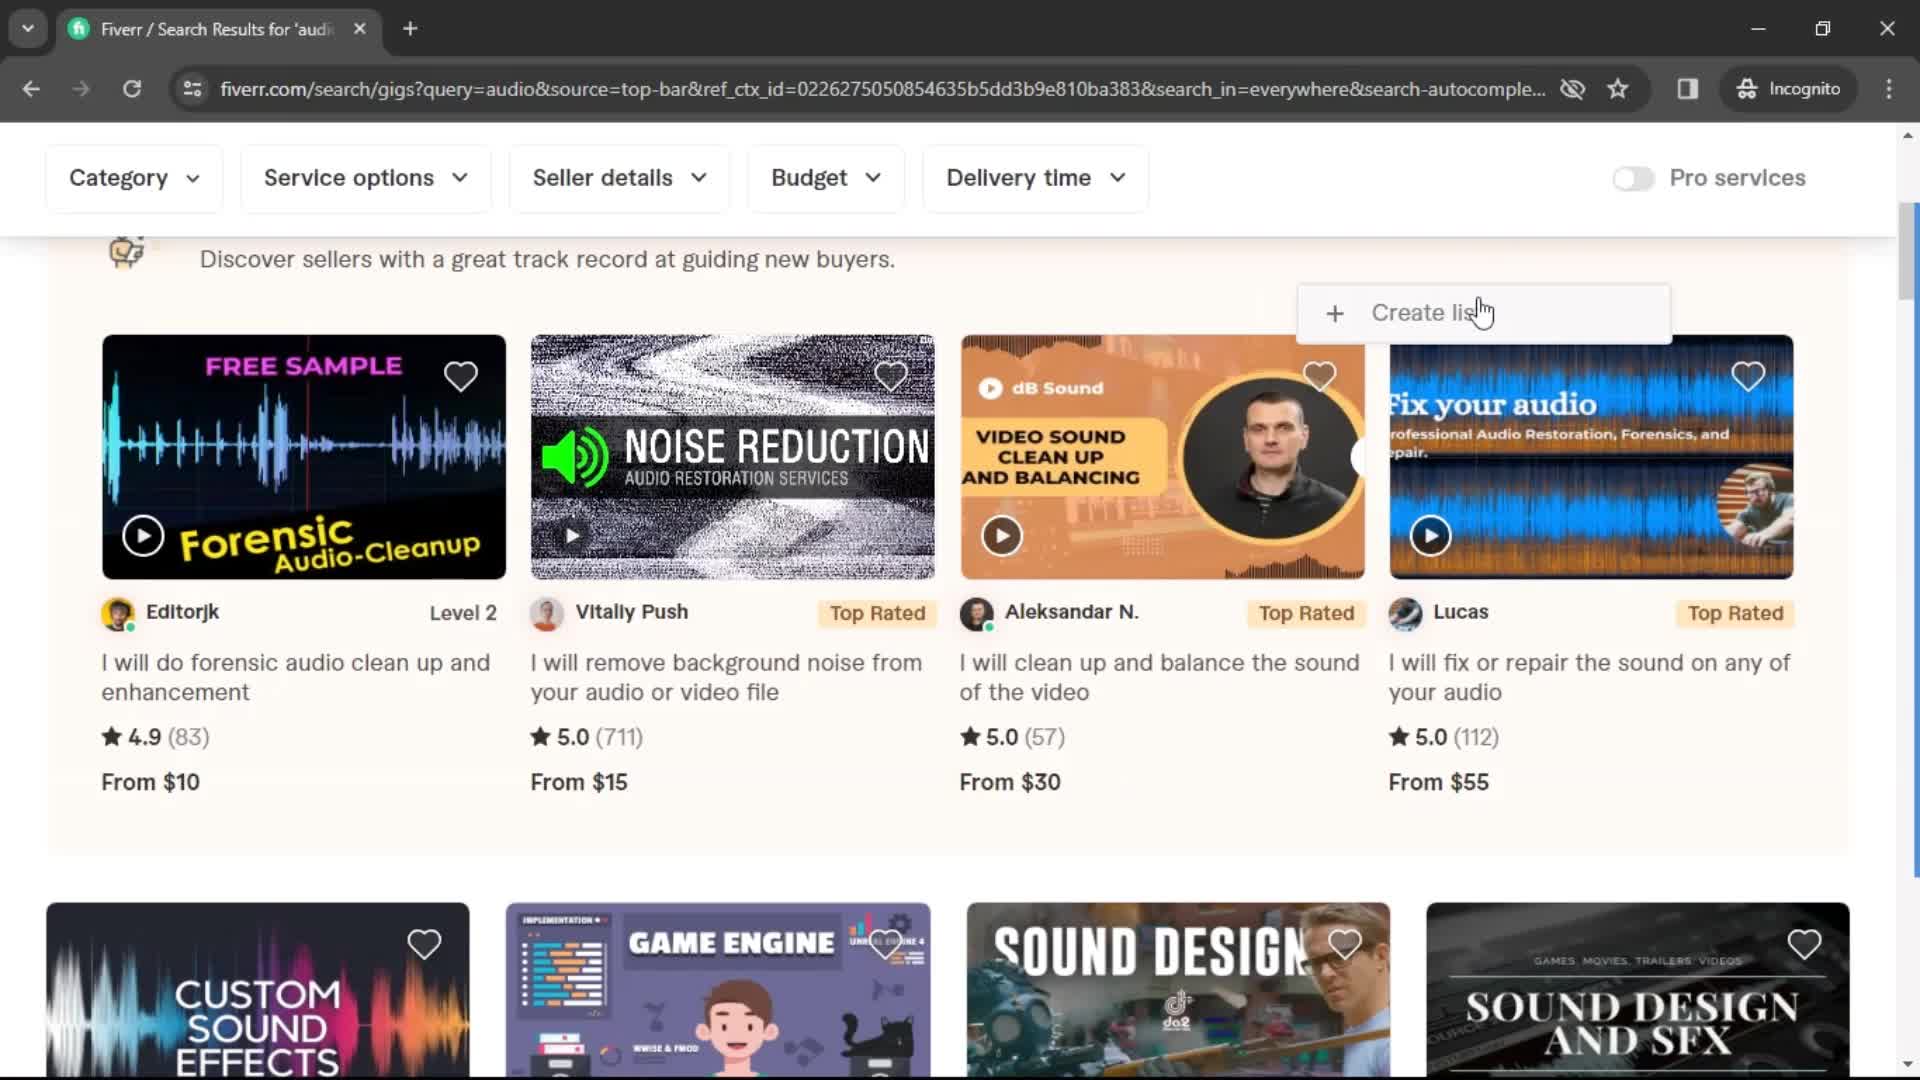This screenshot has width=1920, height=1080.
Task: Favorite the Forensic Audio-Cleanup gig heart
Action: [460, 377]
